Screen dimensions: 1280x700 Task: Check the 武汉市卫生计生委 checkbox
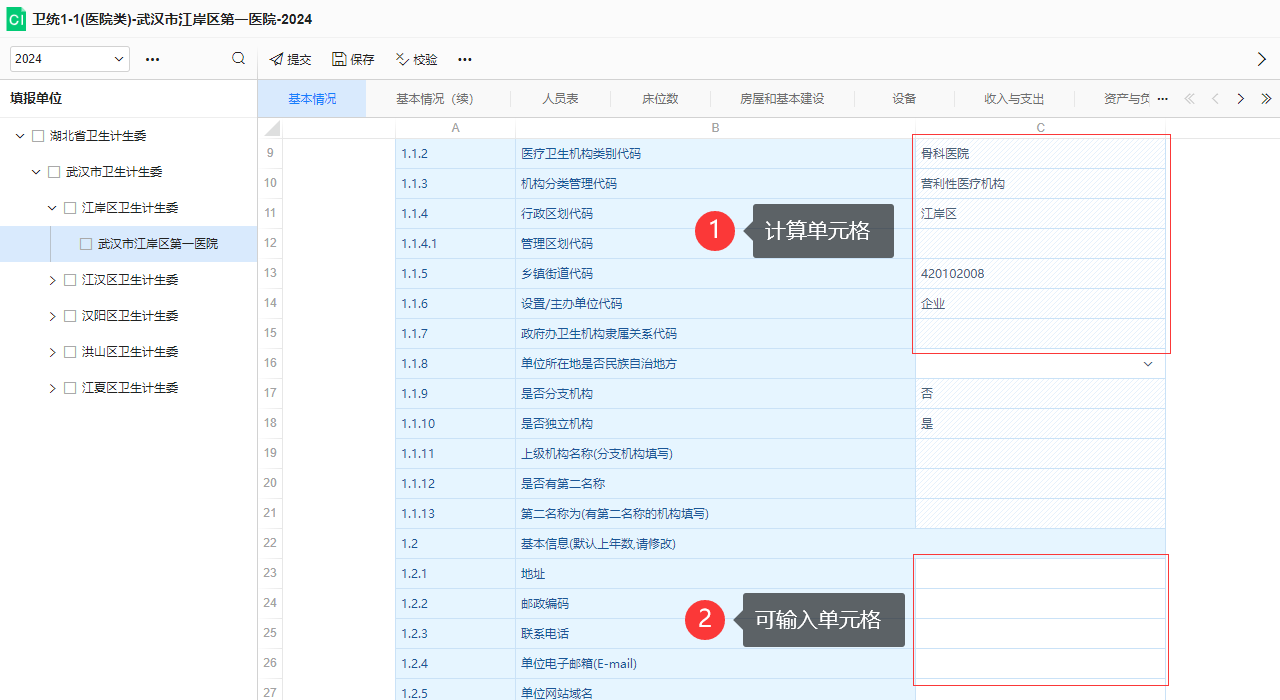54,171
